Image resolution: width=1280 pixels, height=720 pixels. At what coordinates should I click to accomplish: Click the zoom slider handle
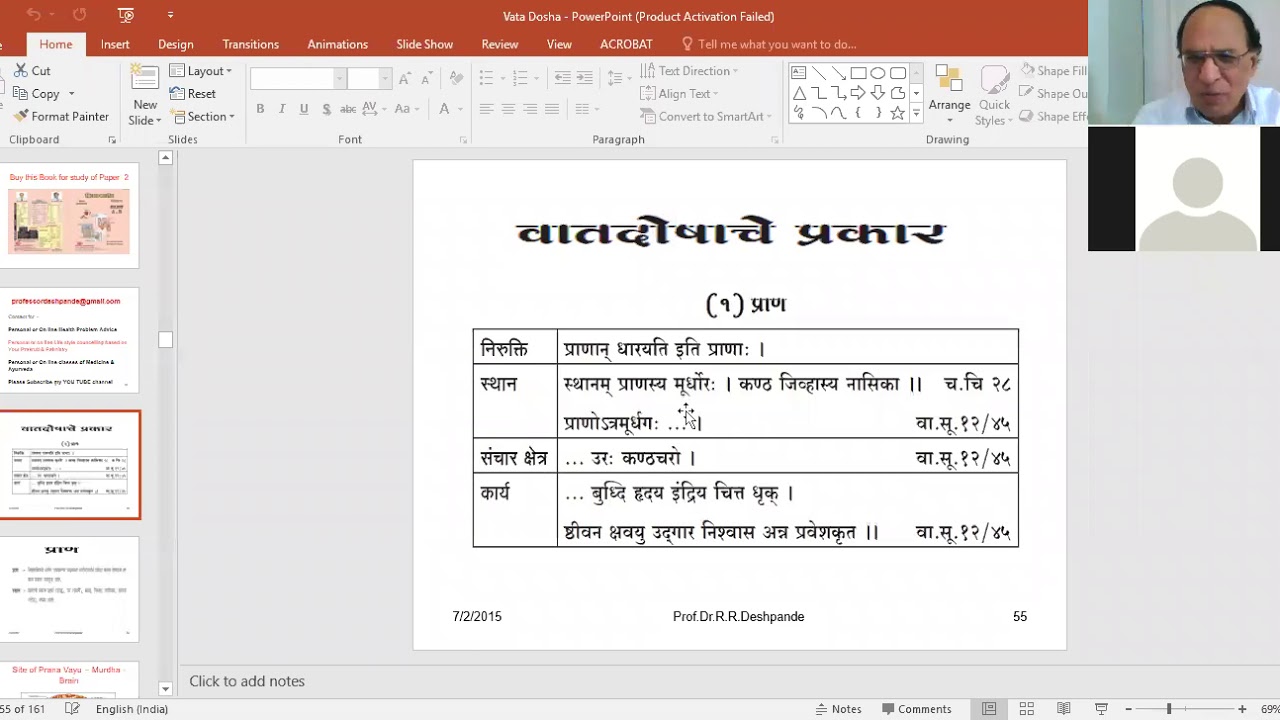tap(1168, 709)
